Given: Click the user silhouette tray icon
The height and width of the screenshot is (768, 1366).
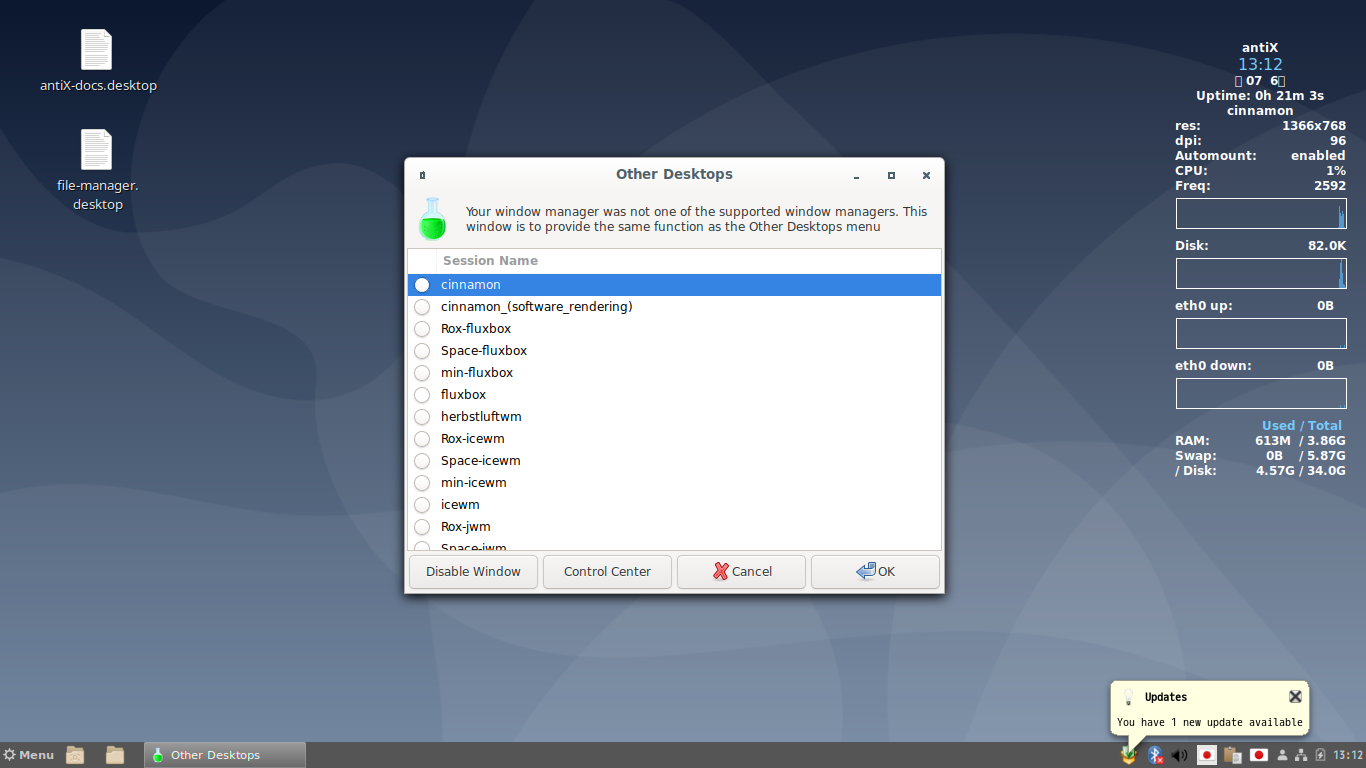Looking at the screenshot, I should click(1283, 755).
